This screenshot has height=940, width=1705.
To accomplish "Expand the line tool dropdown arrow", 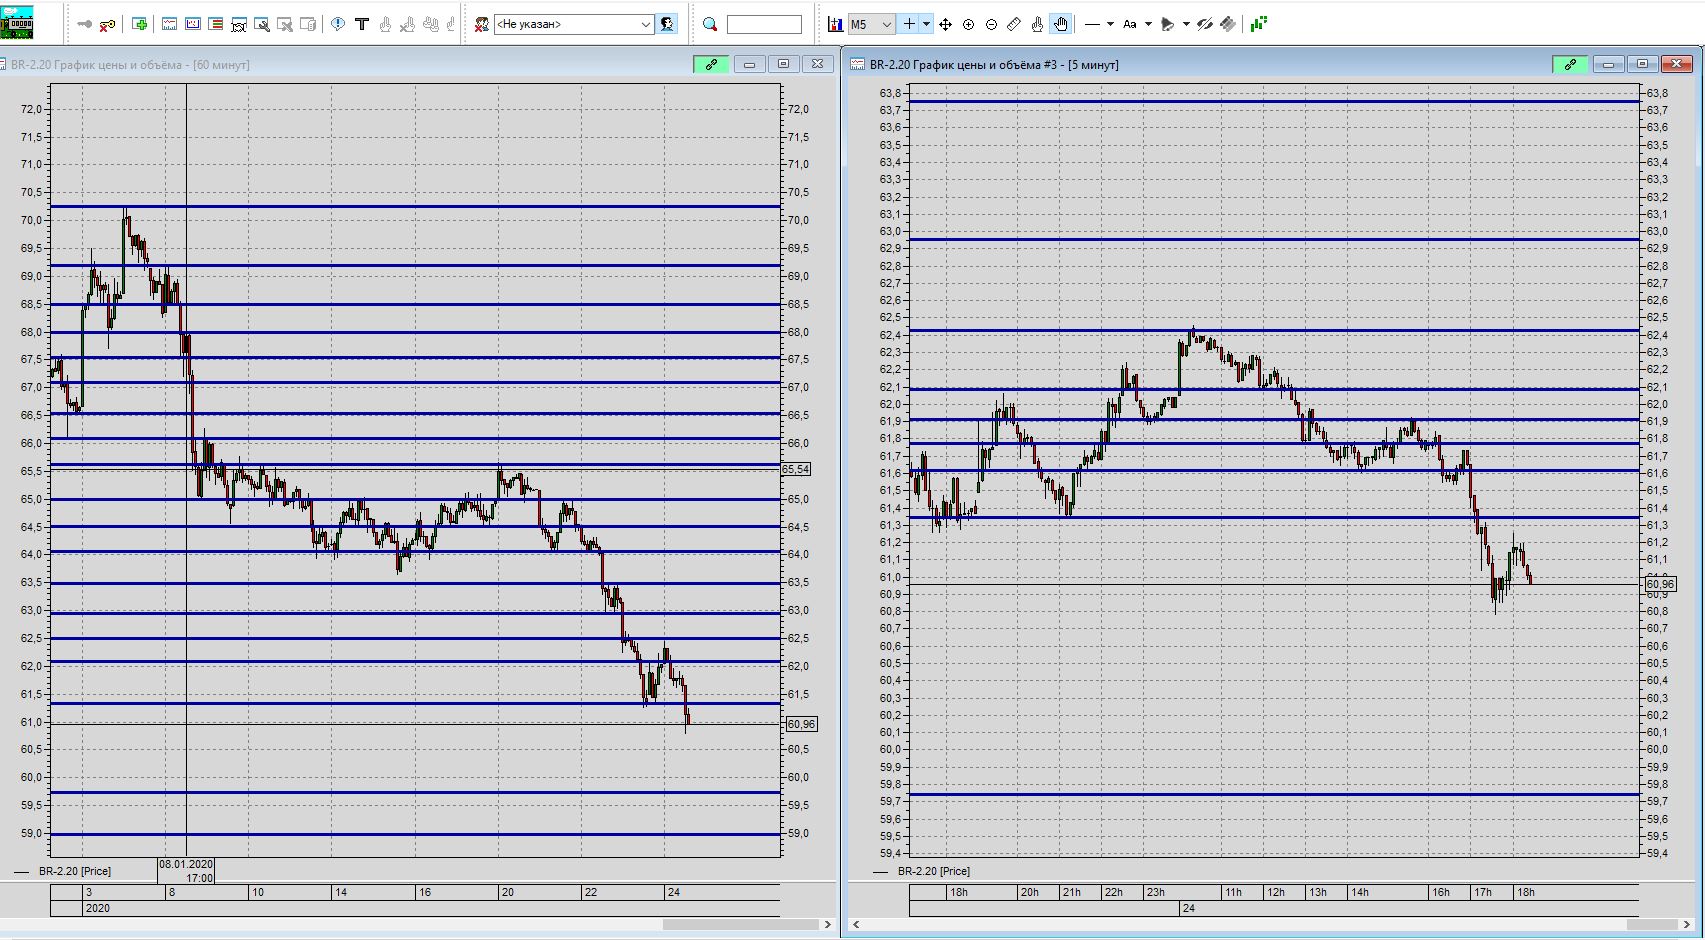I will (1110, 24).
